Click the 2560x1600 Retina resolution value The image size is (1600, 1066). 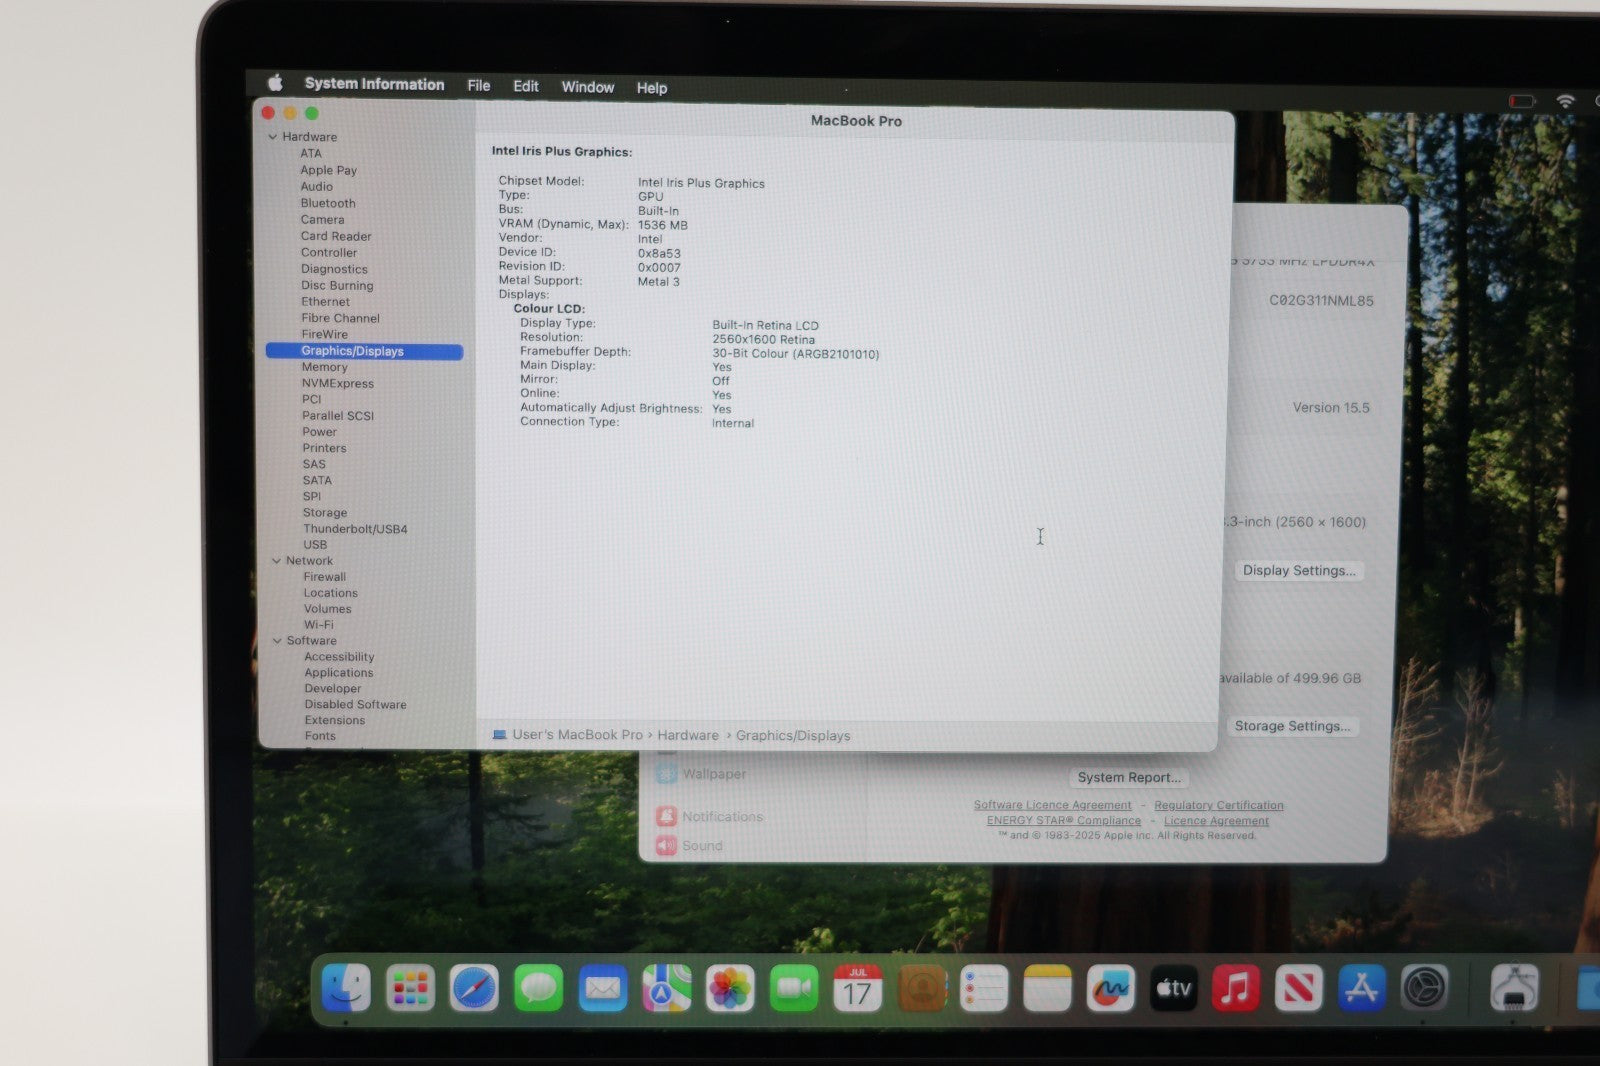pos(764,340)
